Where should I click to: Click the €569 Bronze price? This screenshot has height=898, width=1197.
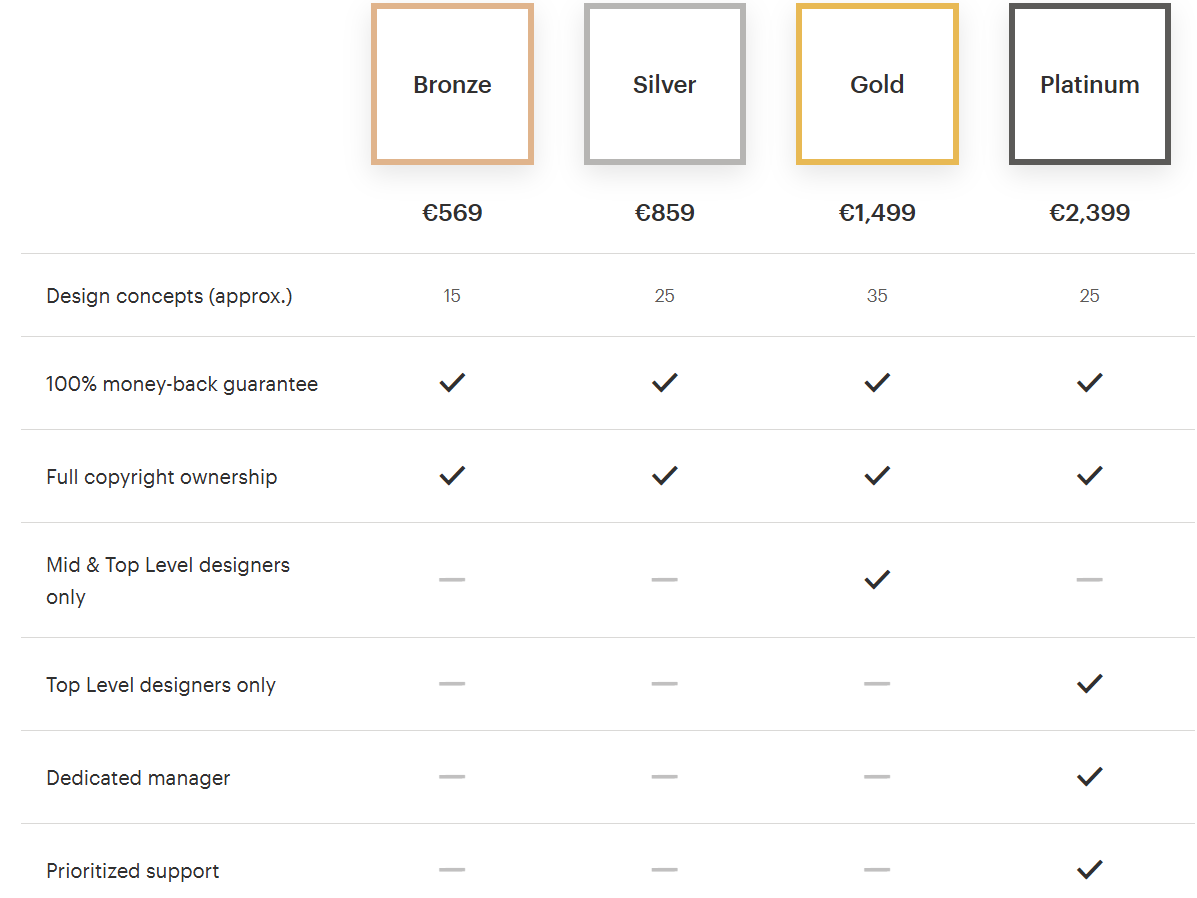452,213
